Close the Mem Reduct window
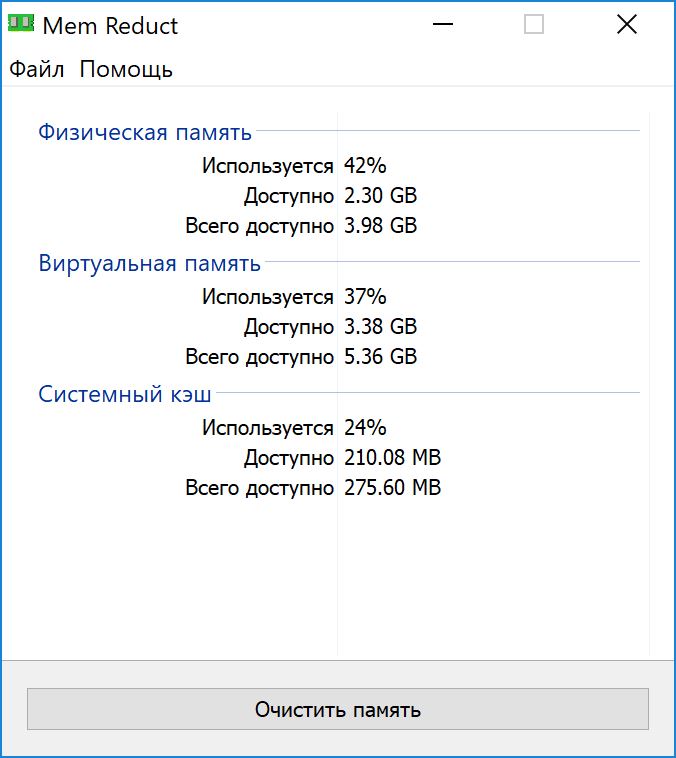The height and width of the screenshot is (758, 676). pyautogui.click(x=627, y=25)
